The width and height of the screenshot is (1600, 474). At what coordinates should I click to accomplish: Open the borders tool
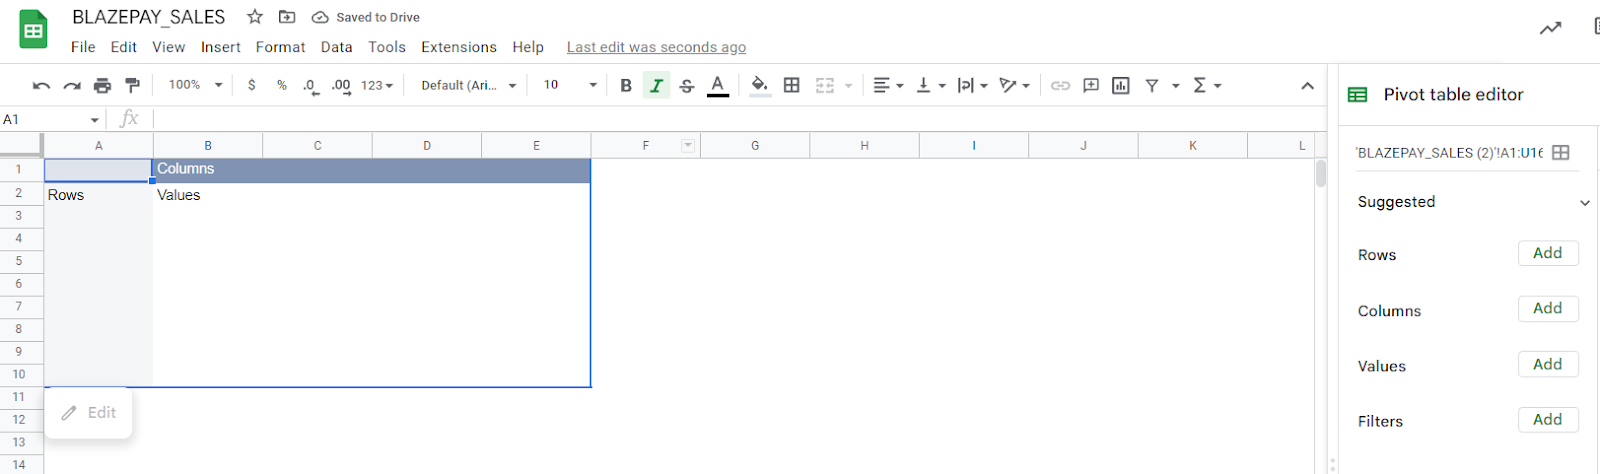coord(792,86)
